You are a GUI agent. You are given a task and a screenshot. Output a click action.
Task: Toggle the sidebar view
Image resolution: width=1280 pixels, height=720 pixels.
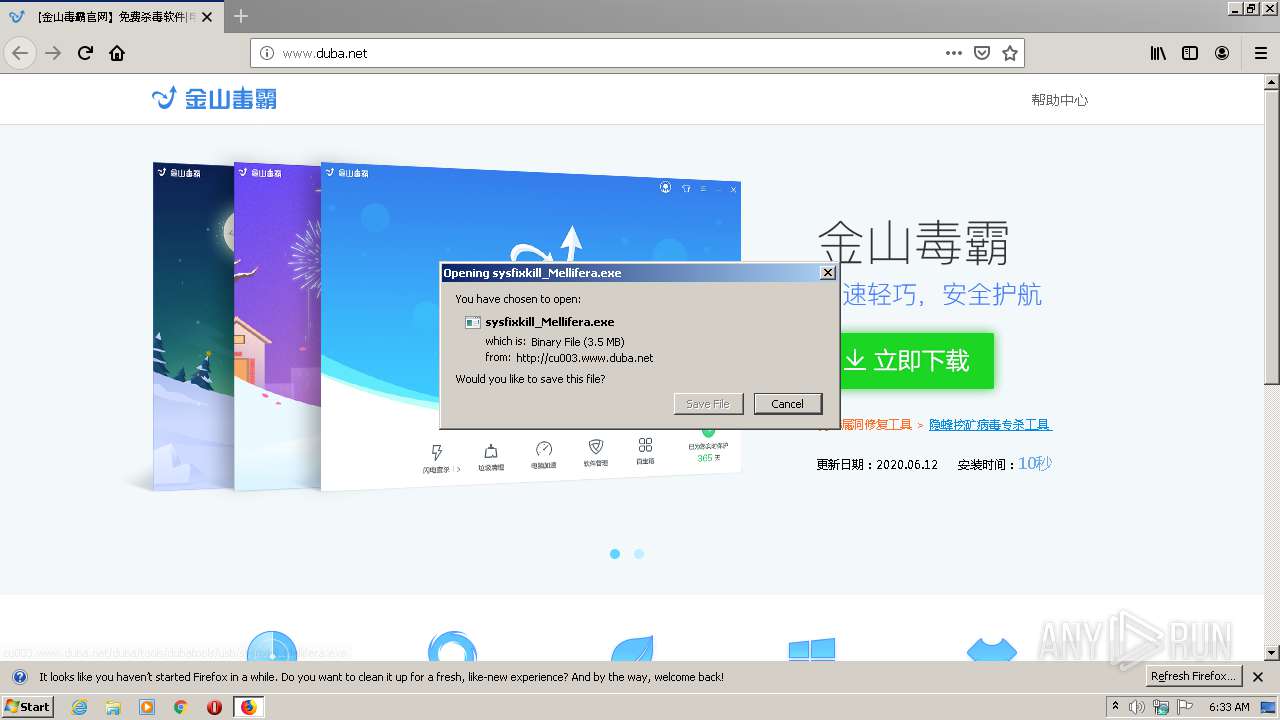pos(1190,53)
